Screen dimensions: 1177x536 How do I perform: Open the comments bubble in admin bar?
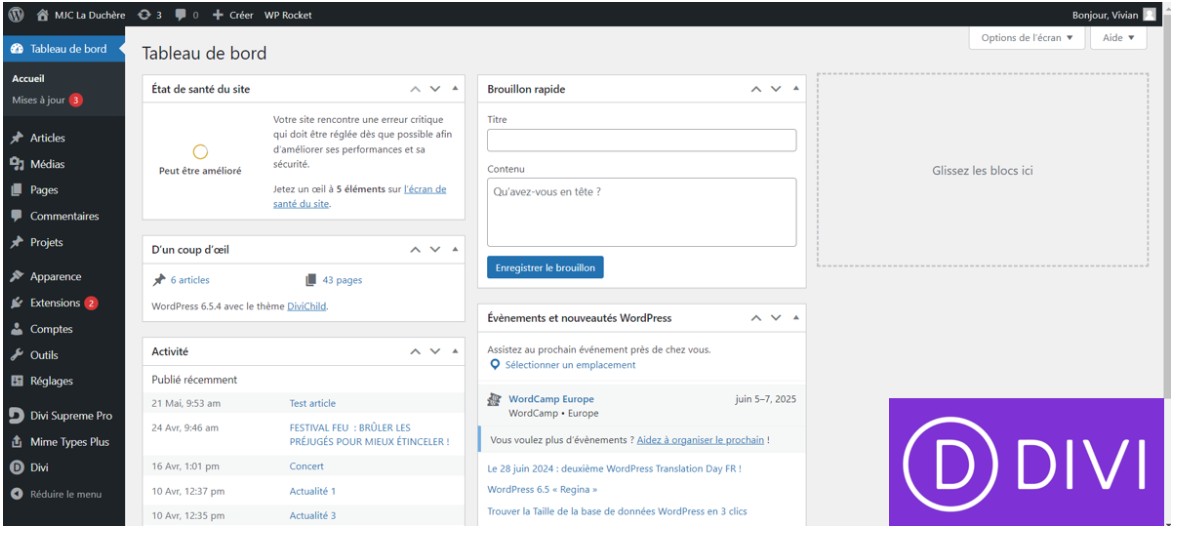click(x=186, y=15)
